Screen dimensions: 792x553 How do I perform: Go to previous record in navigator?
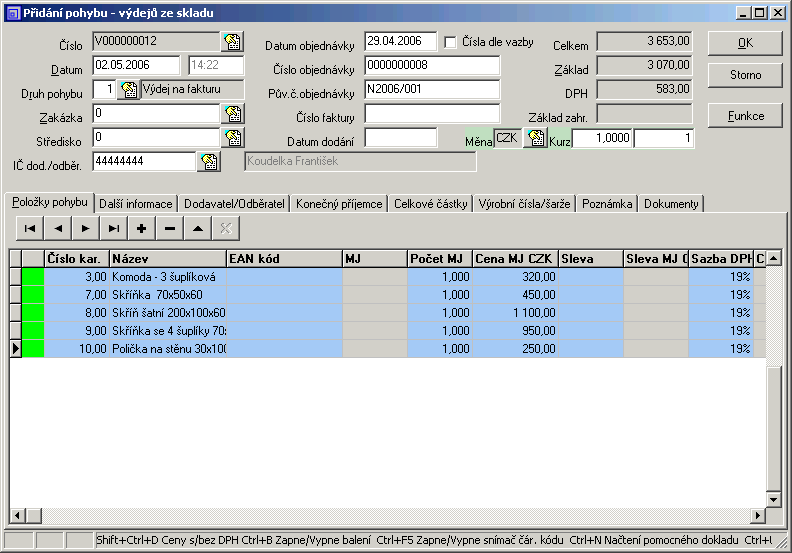(x=58, y=229)
